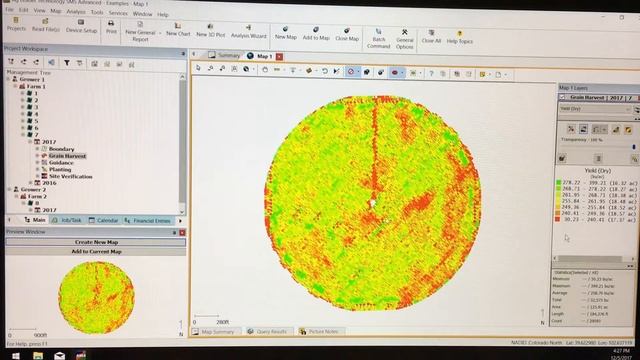640x360 pixels.
Task: Open Device Setup from toolbar
Action: 81,25
